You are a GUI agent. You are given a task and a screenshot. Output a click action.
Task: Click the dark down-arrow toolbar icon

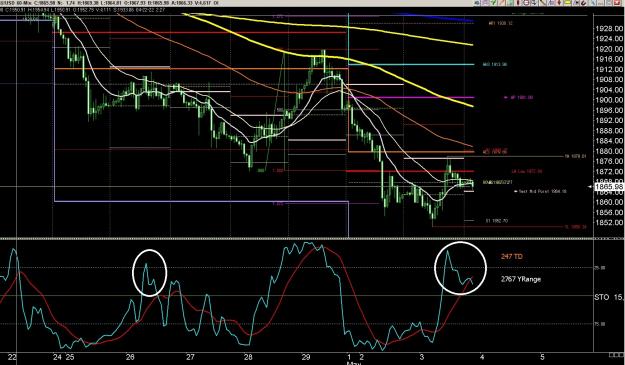(x=534, y=2)
